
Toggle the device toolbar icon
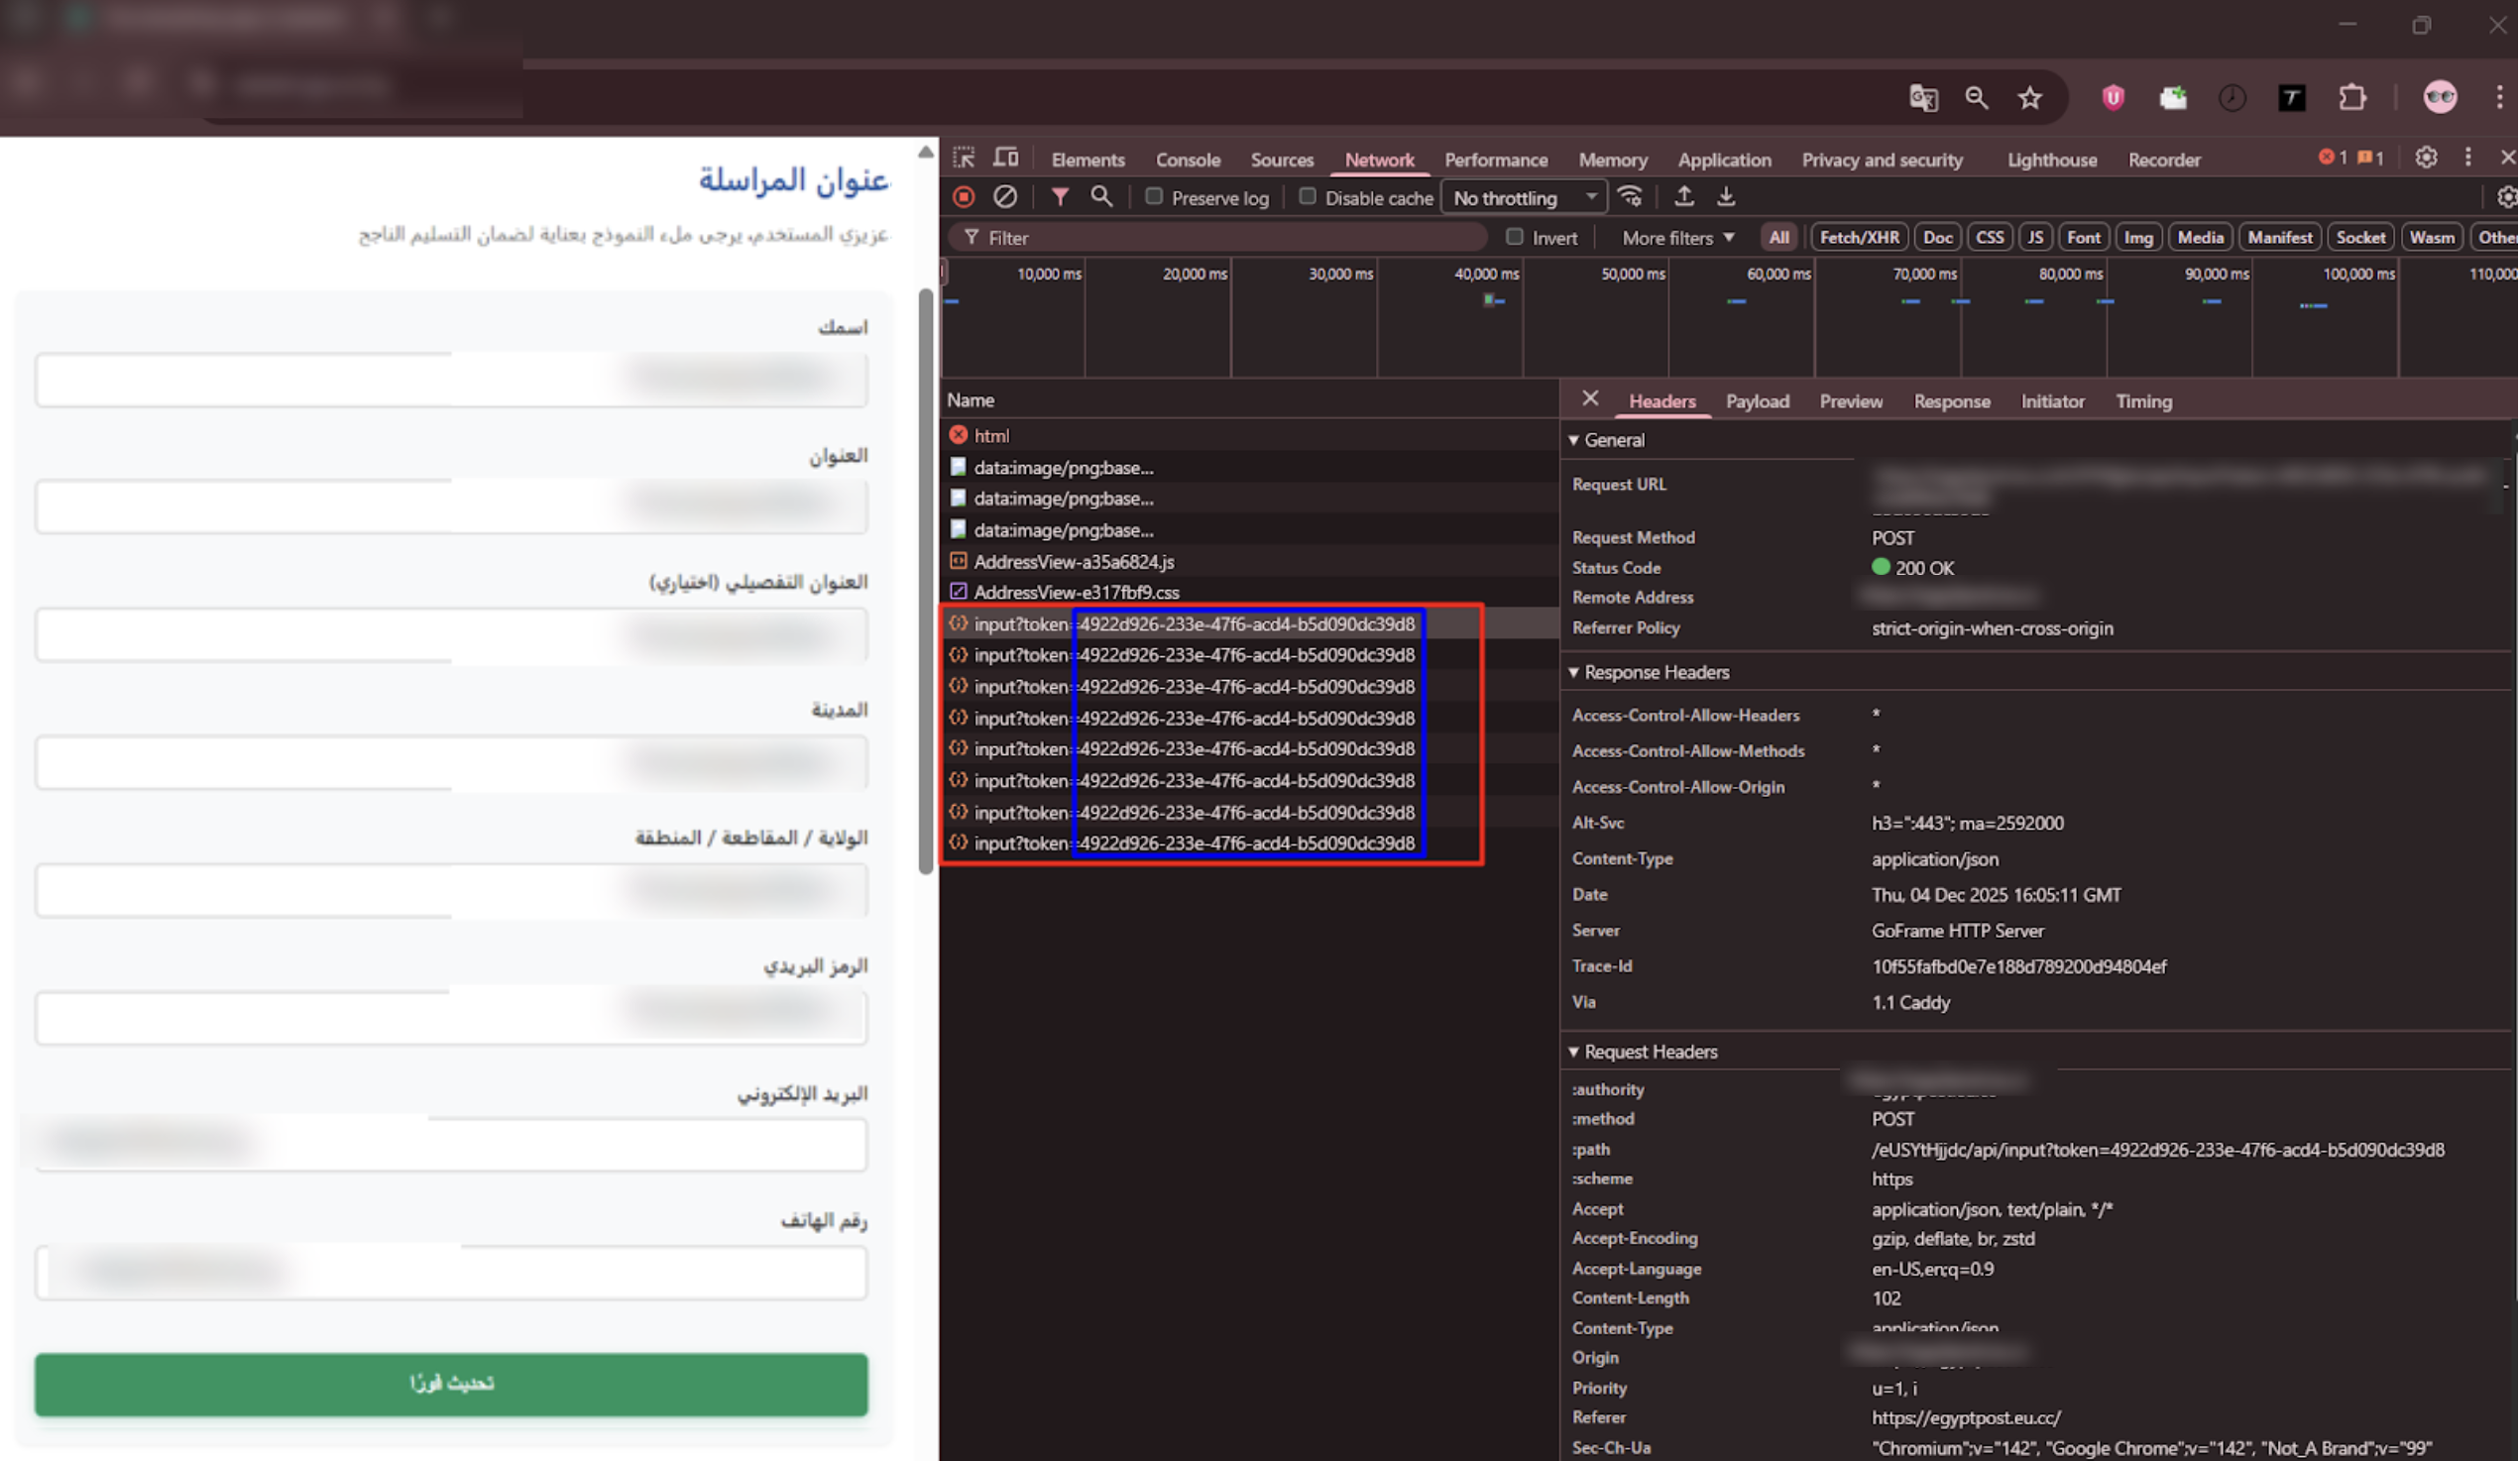point(1006,158)
